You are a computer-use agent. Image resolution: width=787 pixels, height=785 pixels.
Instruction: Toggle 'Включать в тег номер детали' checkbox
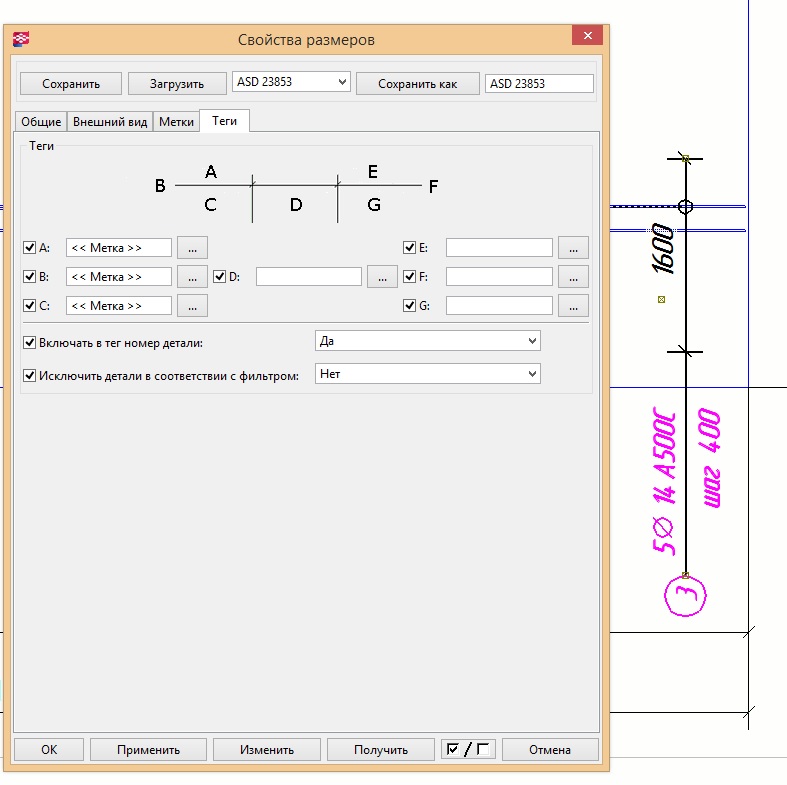(29, 342)
